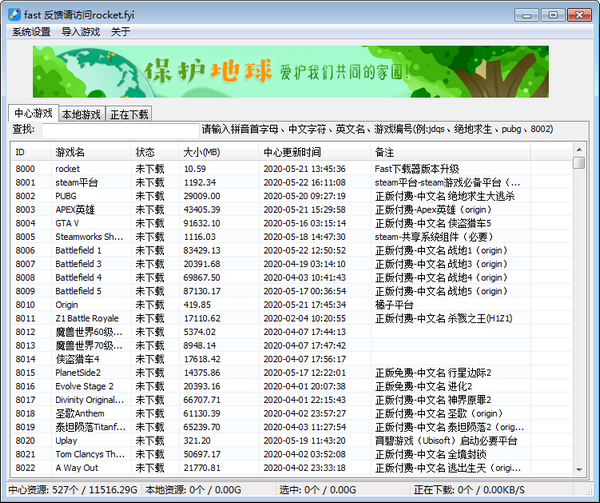Click the scrollbar up arrow of game list

pos(579,163)
